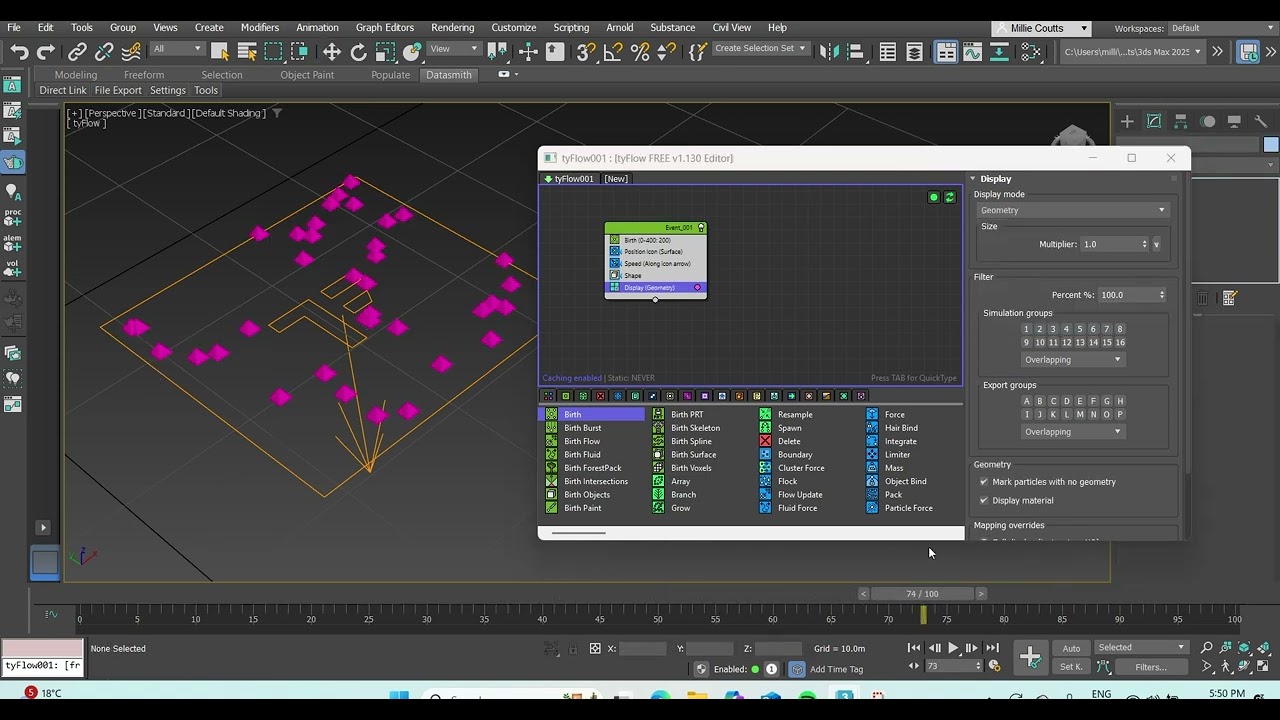Select Object tool

pyautogui.click(x=220, y=52)
